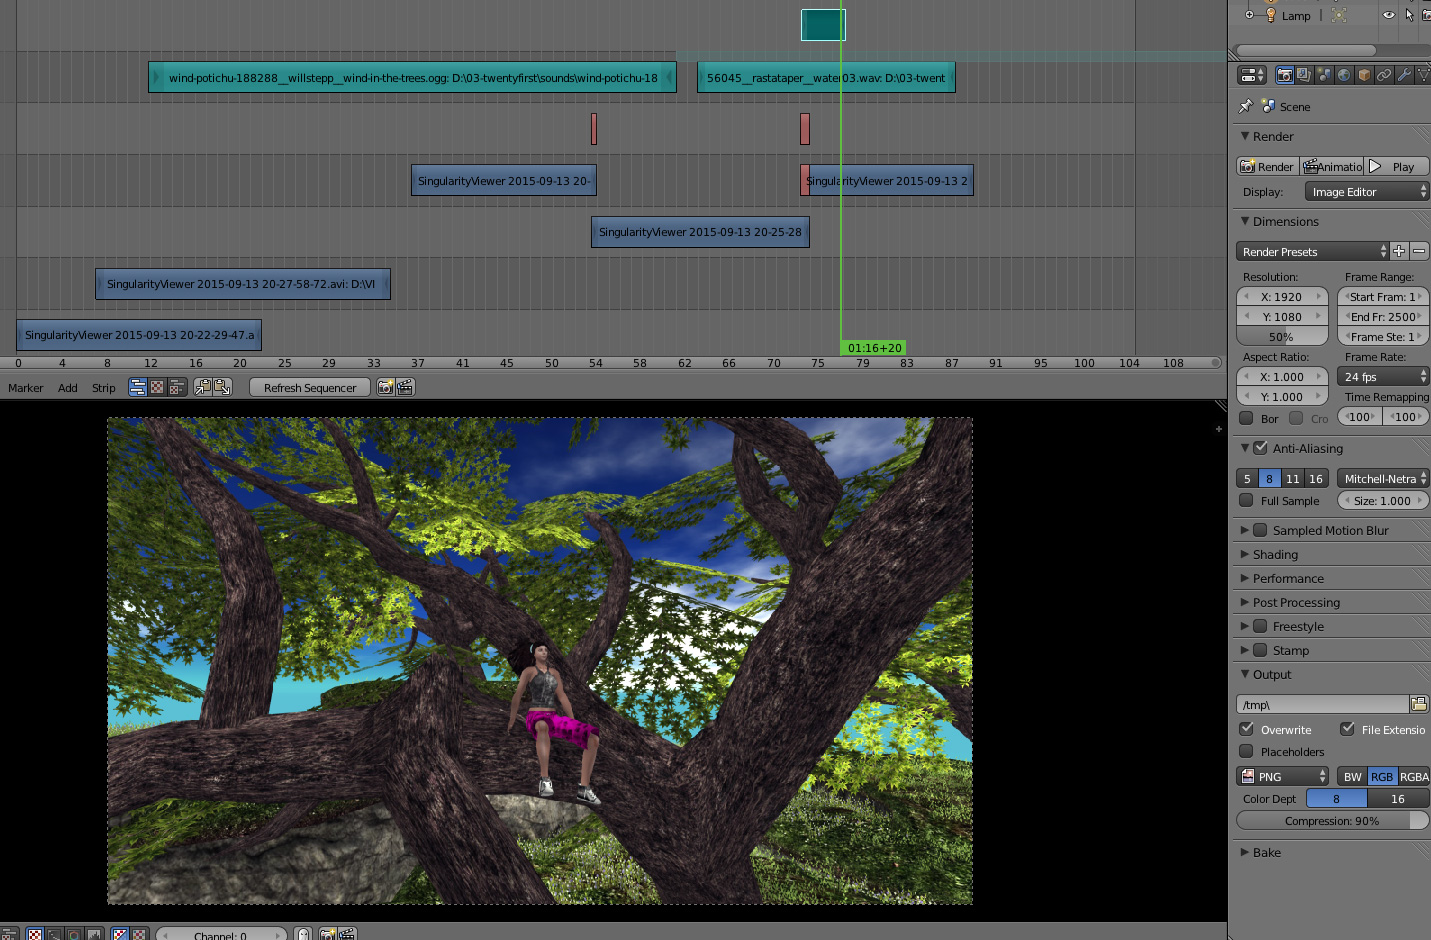
Task: Expand the Post Processing panel
Action: (1296, 602)
